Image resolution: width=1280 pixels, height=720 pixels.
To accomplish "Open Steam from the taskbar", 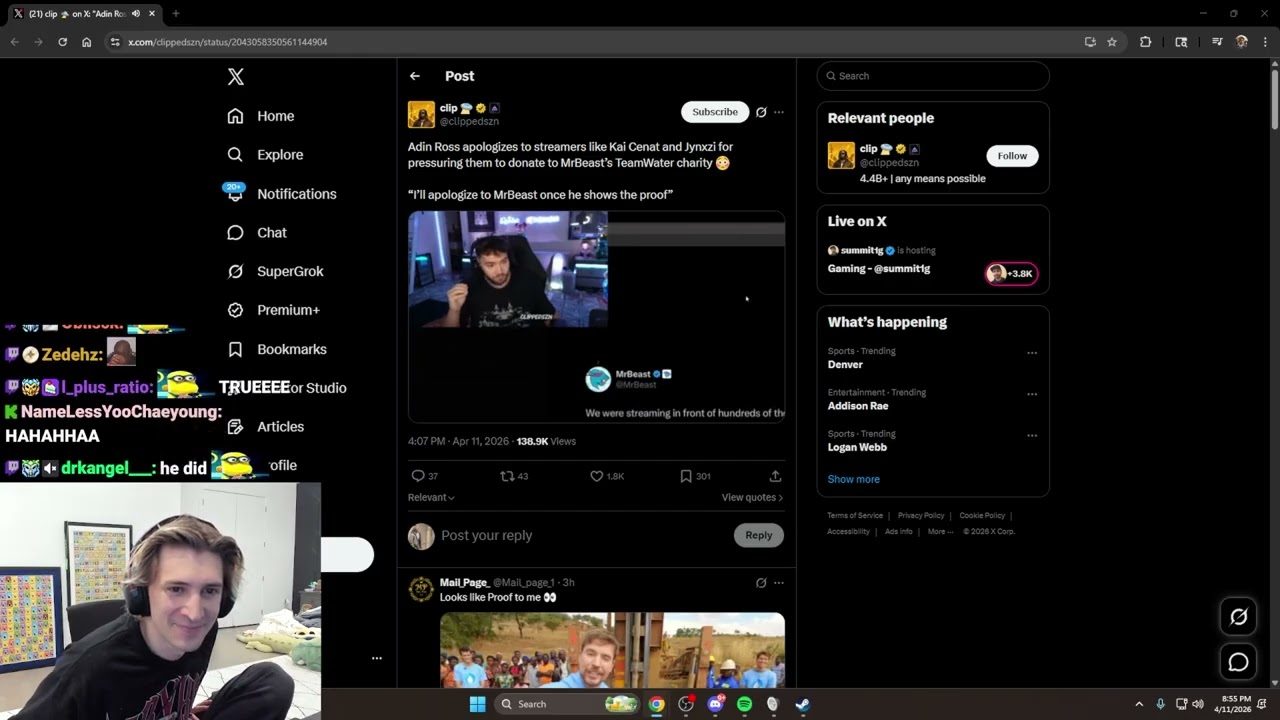I will click(802, 704).
